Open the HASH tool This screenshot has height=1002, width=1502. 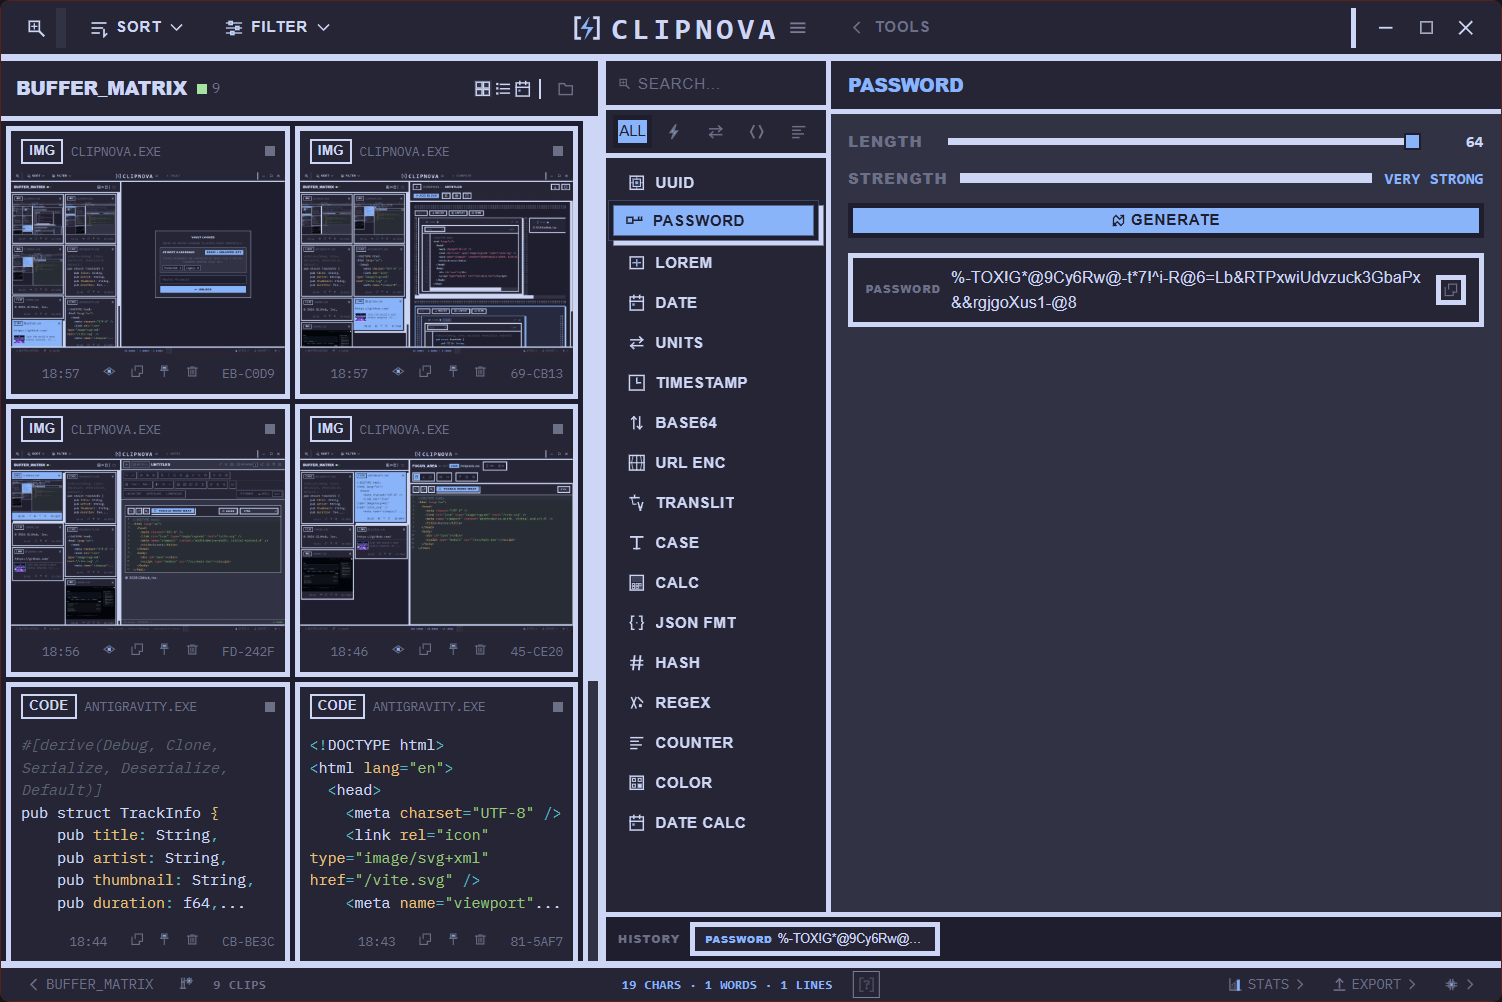(x=716, y=662)
